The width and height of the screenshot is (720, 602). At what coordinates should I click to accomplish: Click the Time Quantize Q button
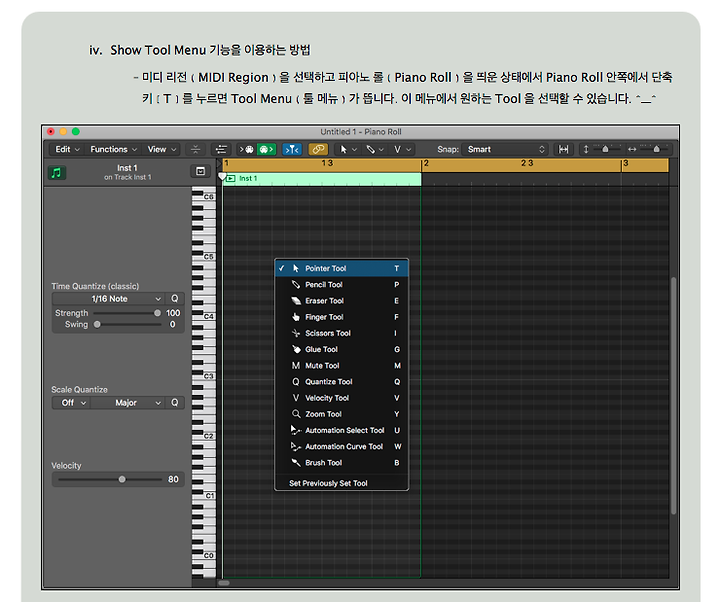174,299
